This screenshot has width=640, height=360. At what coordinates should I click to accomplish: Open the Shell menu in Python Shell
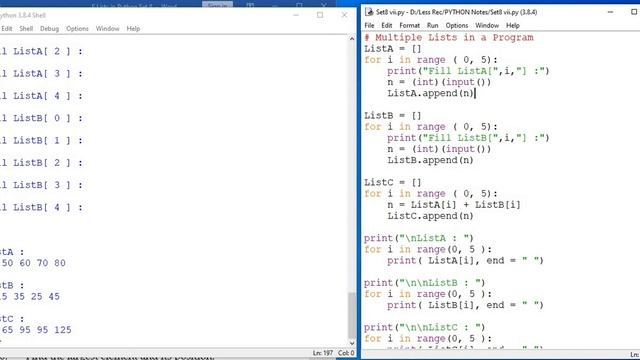[x=26, y=29]
